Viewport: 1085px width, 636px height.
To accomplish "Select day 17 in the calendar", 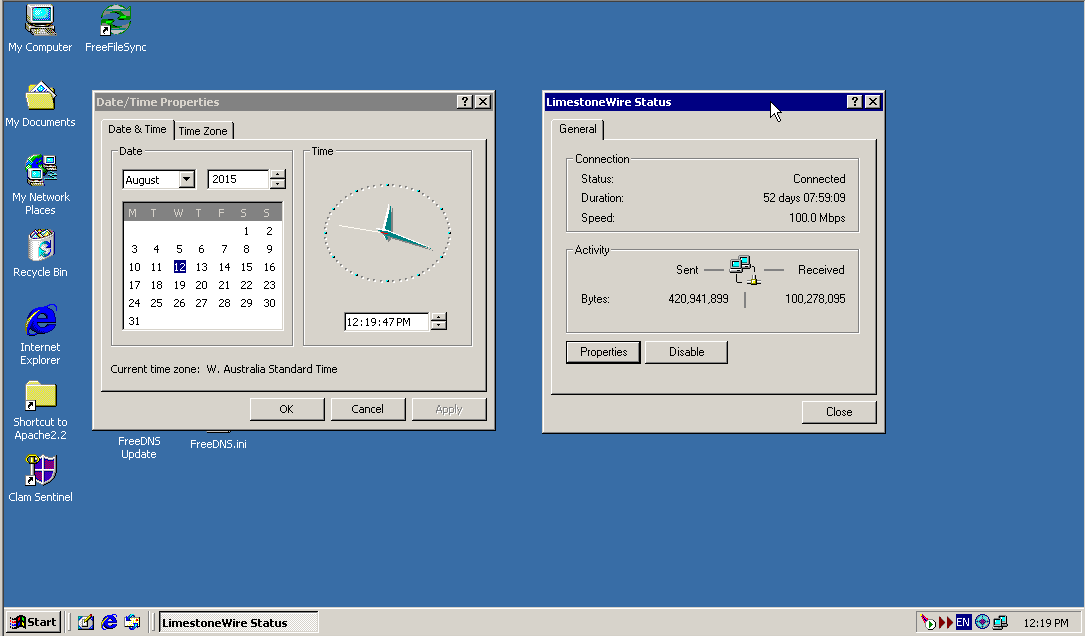I will [x=134, y=285].
